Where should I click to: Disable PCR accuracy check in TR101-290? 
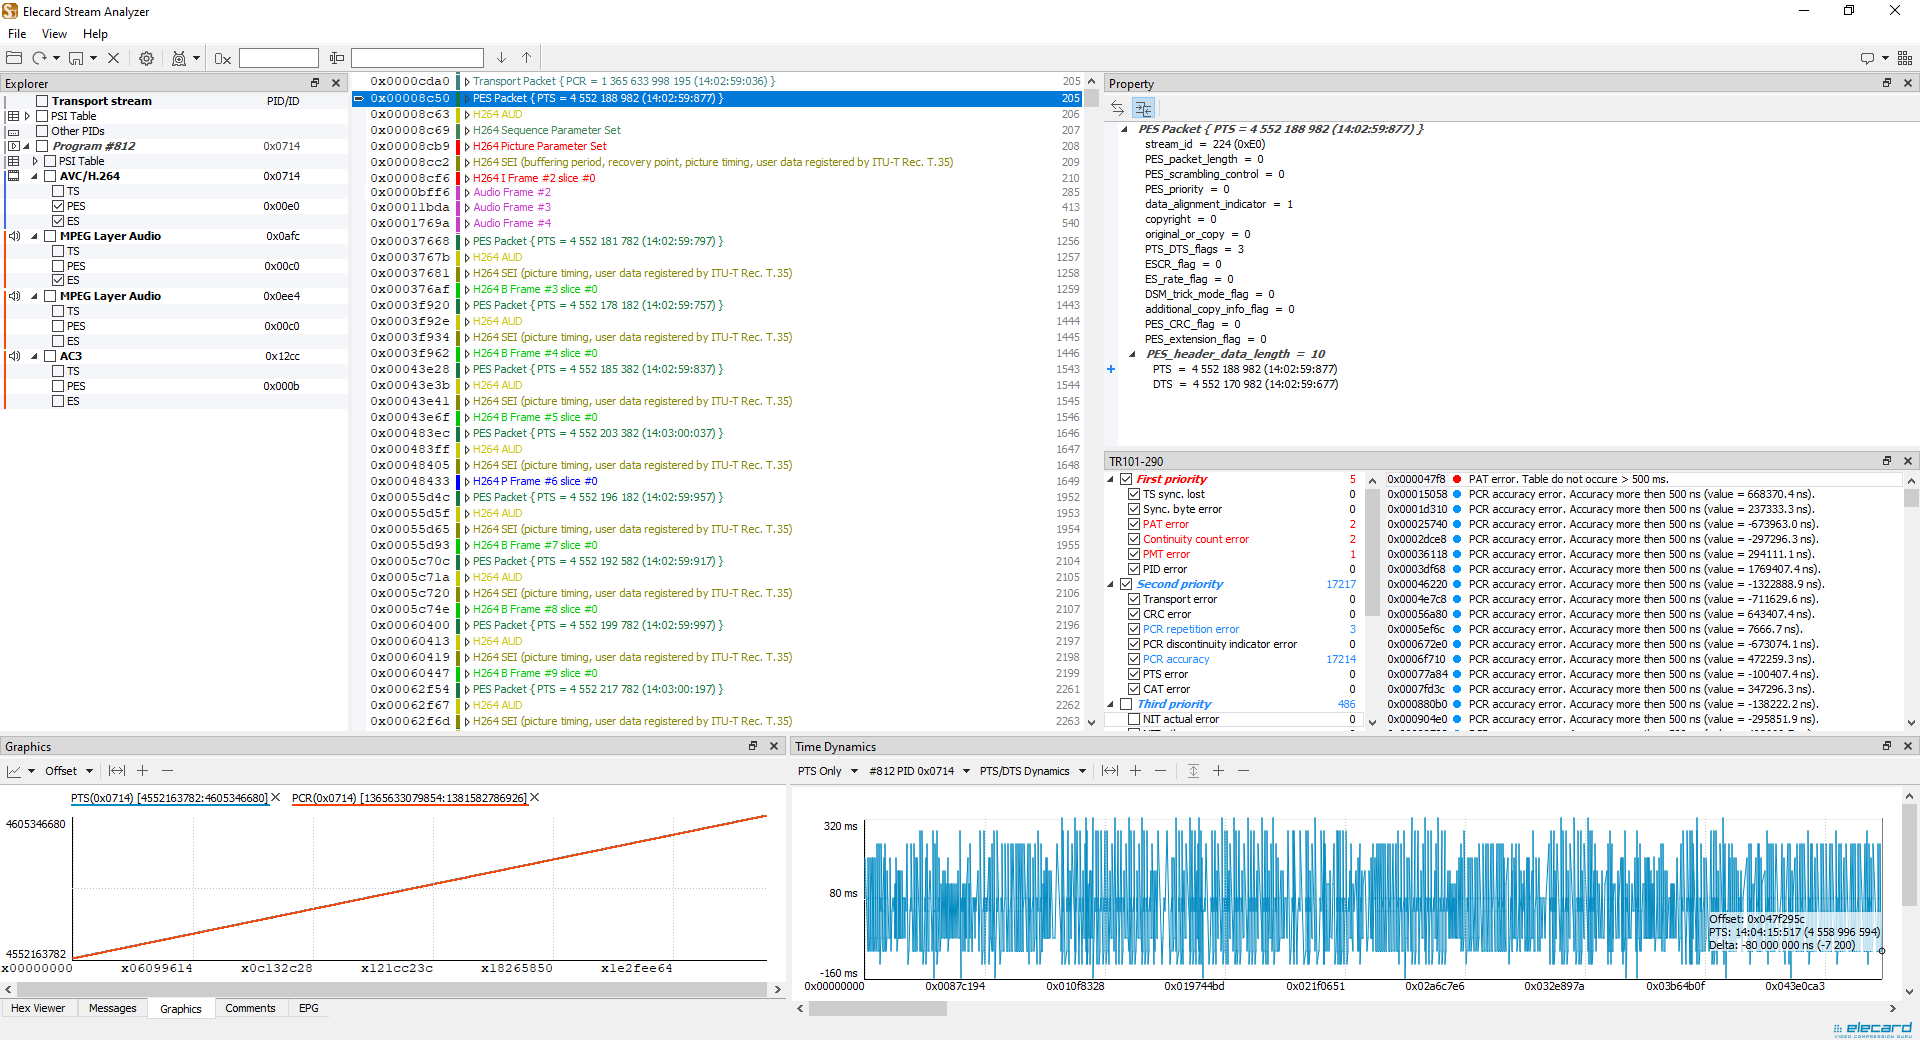[x=1134, y=658]
